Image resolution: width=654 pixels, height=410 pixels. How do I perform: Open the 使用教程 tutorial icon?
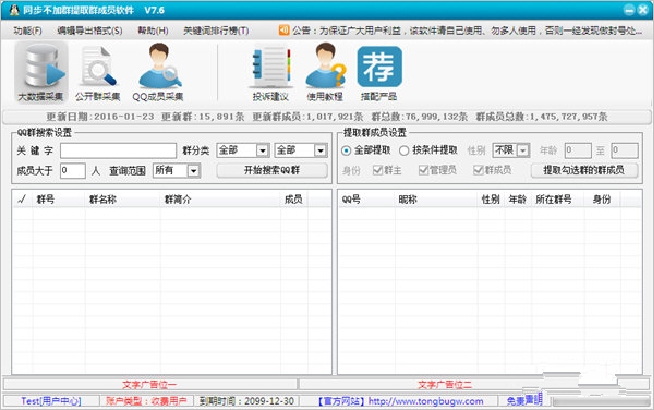[x=325, y=73]
